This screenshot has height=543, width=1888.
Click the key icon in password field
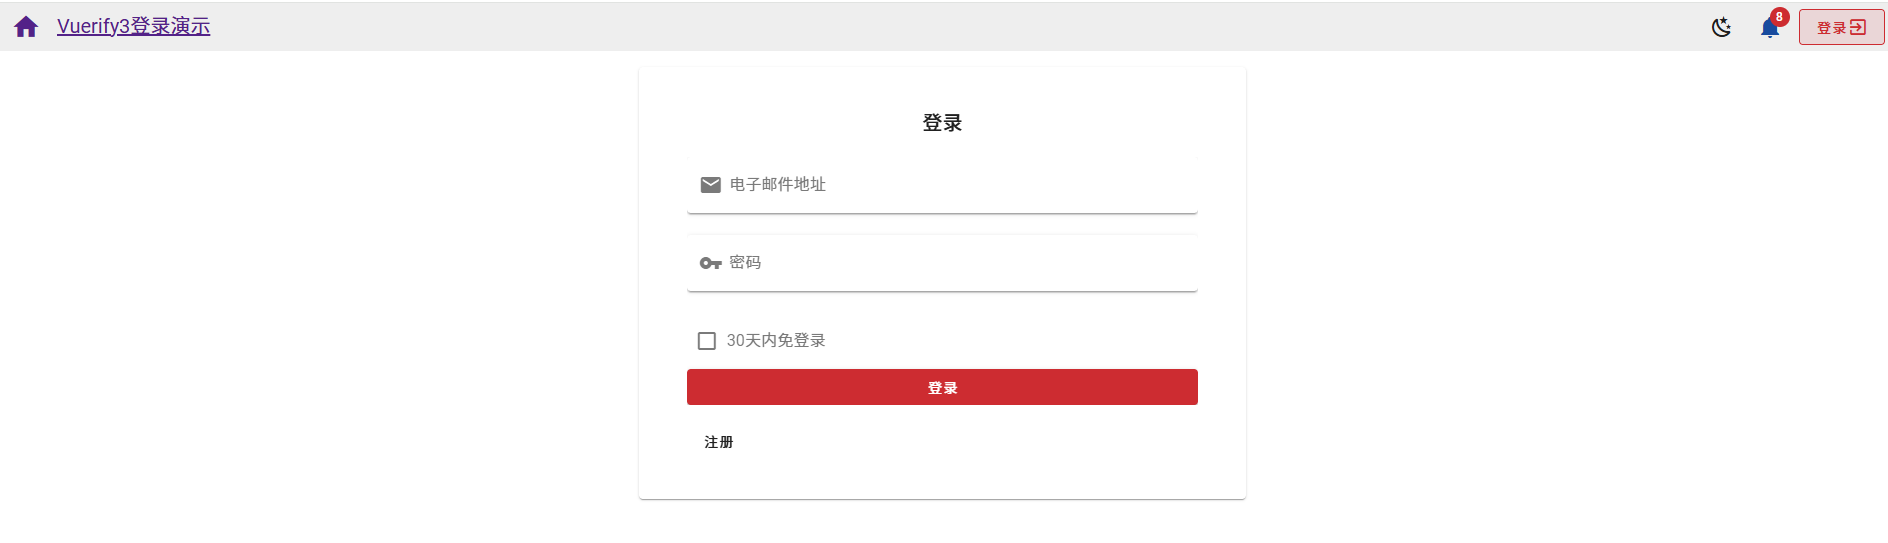(x=710, y=263)
